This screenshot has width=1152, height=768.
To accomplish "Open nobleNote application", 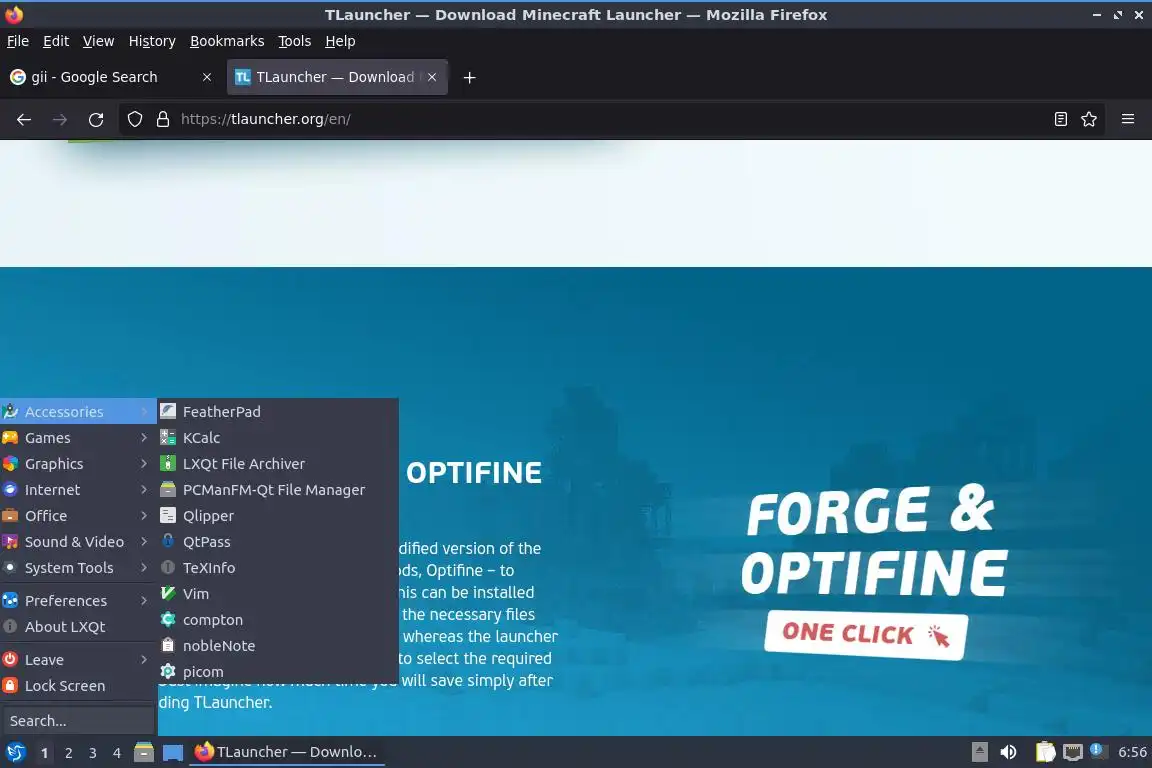I will (x=278, y=646).
